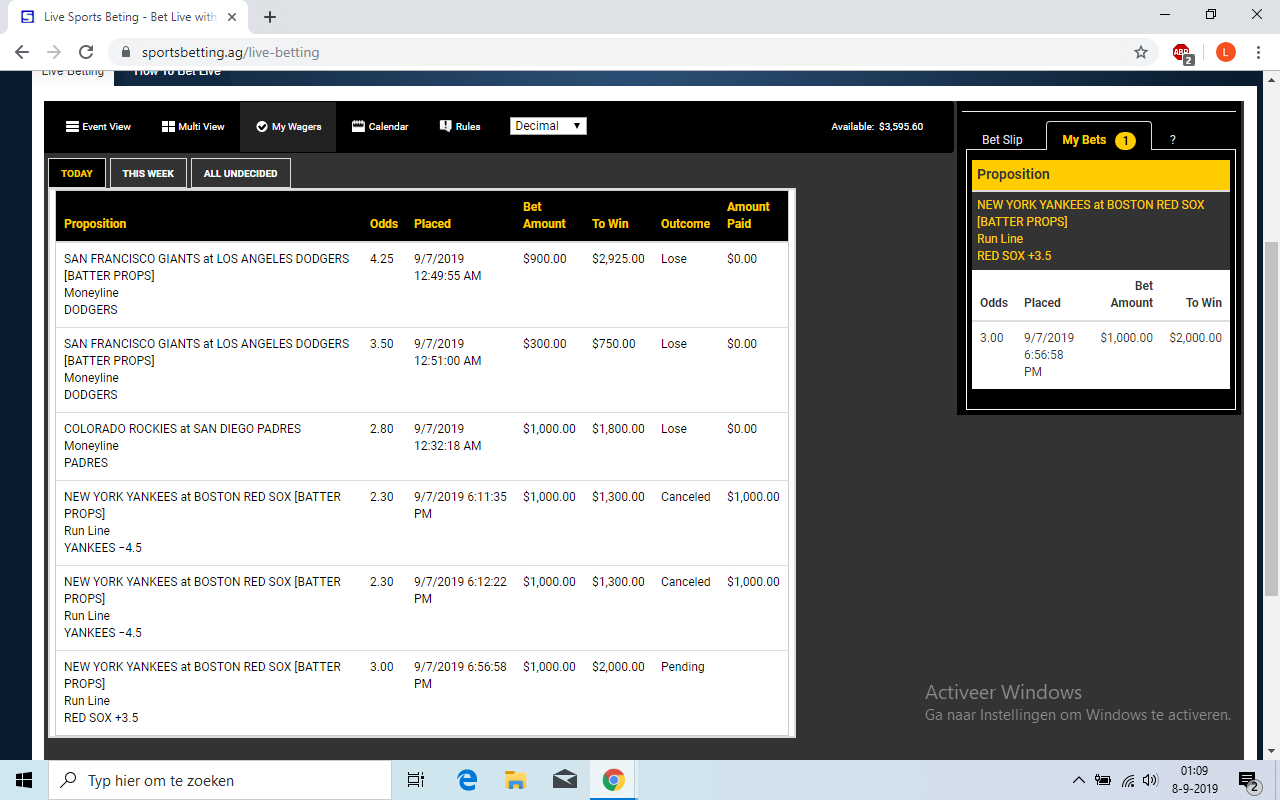1280x800 pixels.
Task: Click the My Bets proposition NEW YORK YANKEES text
Action: click(1090, 213)
